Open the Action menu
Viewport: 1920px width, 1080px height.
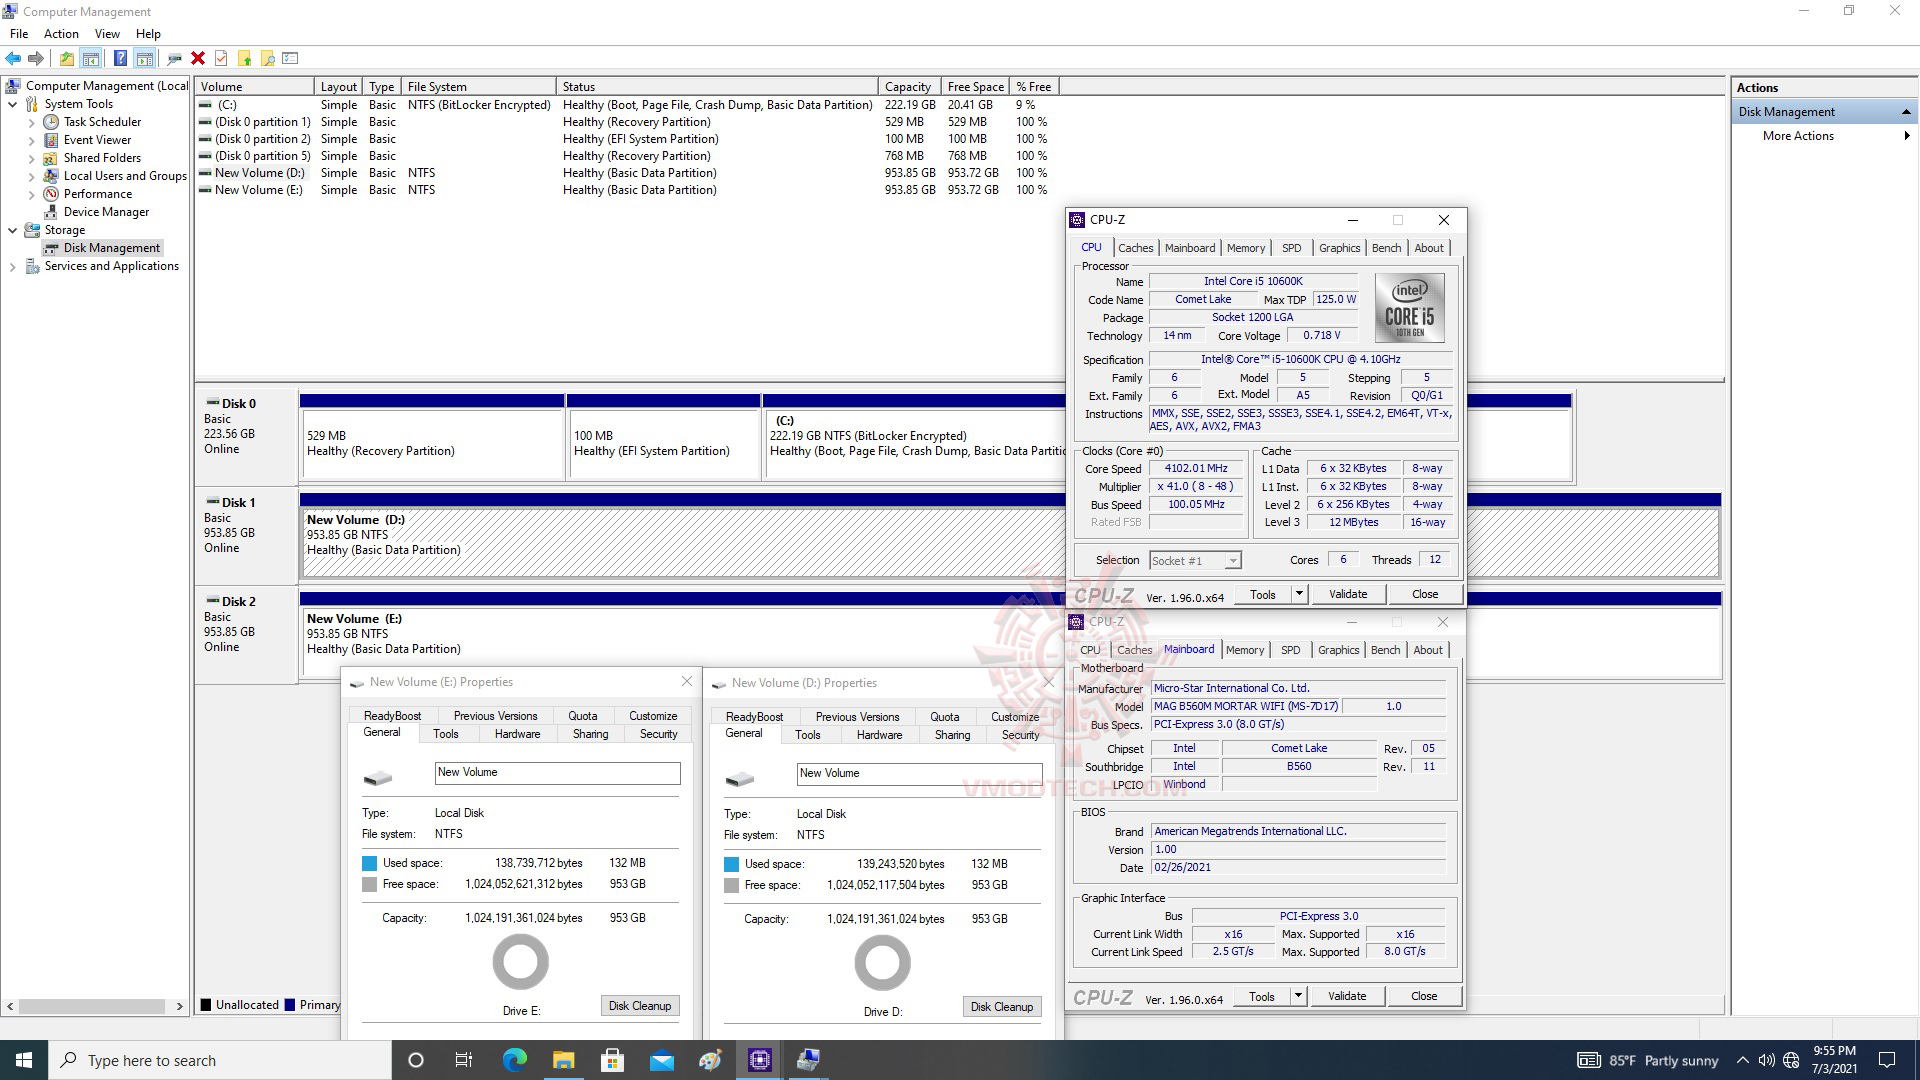coord(61,33)
